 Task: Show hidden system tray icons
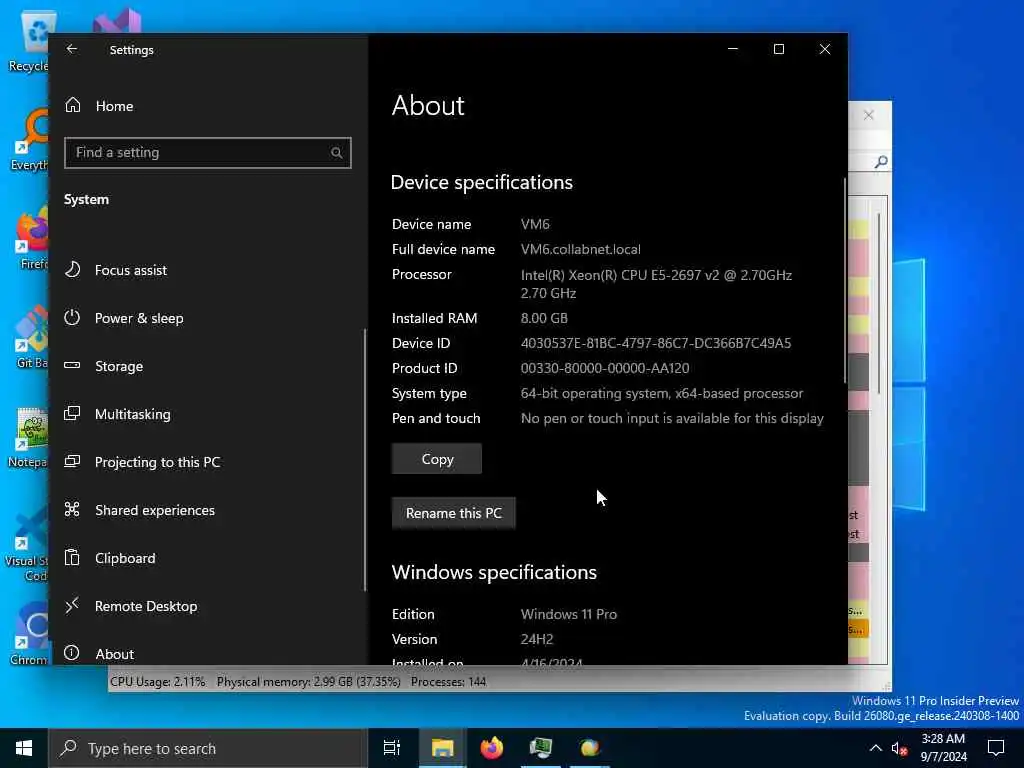[876, 748]
